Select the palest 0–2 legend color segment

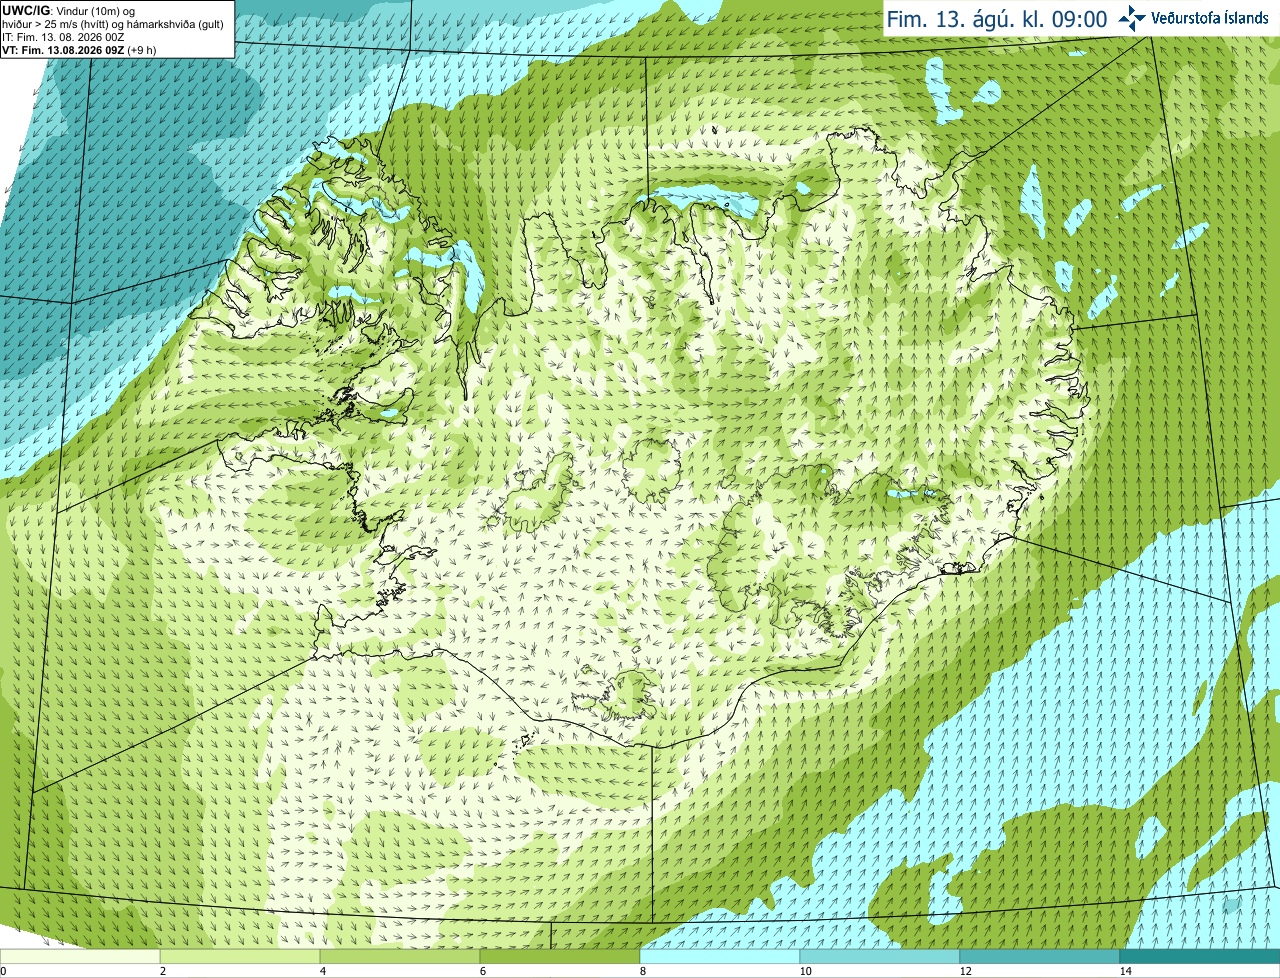coord(80,956)
